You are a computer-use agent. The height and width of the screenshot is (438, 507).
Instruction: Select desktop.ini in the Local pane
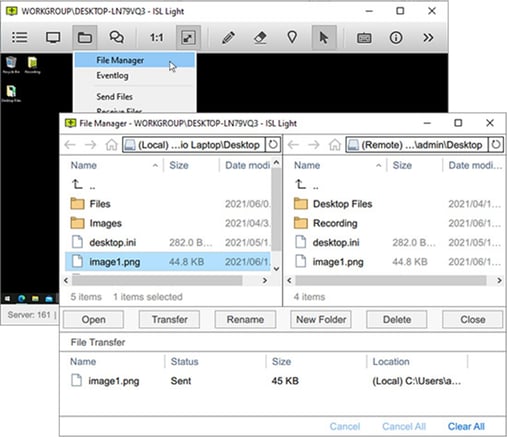[167, 242]
